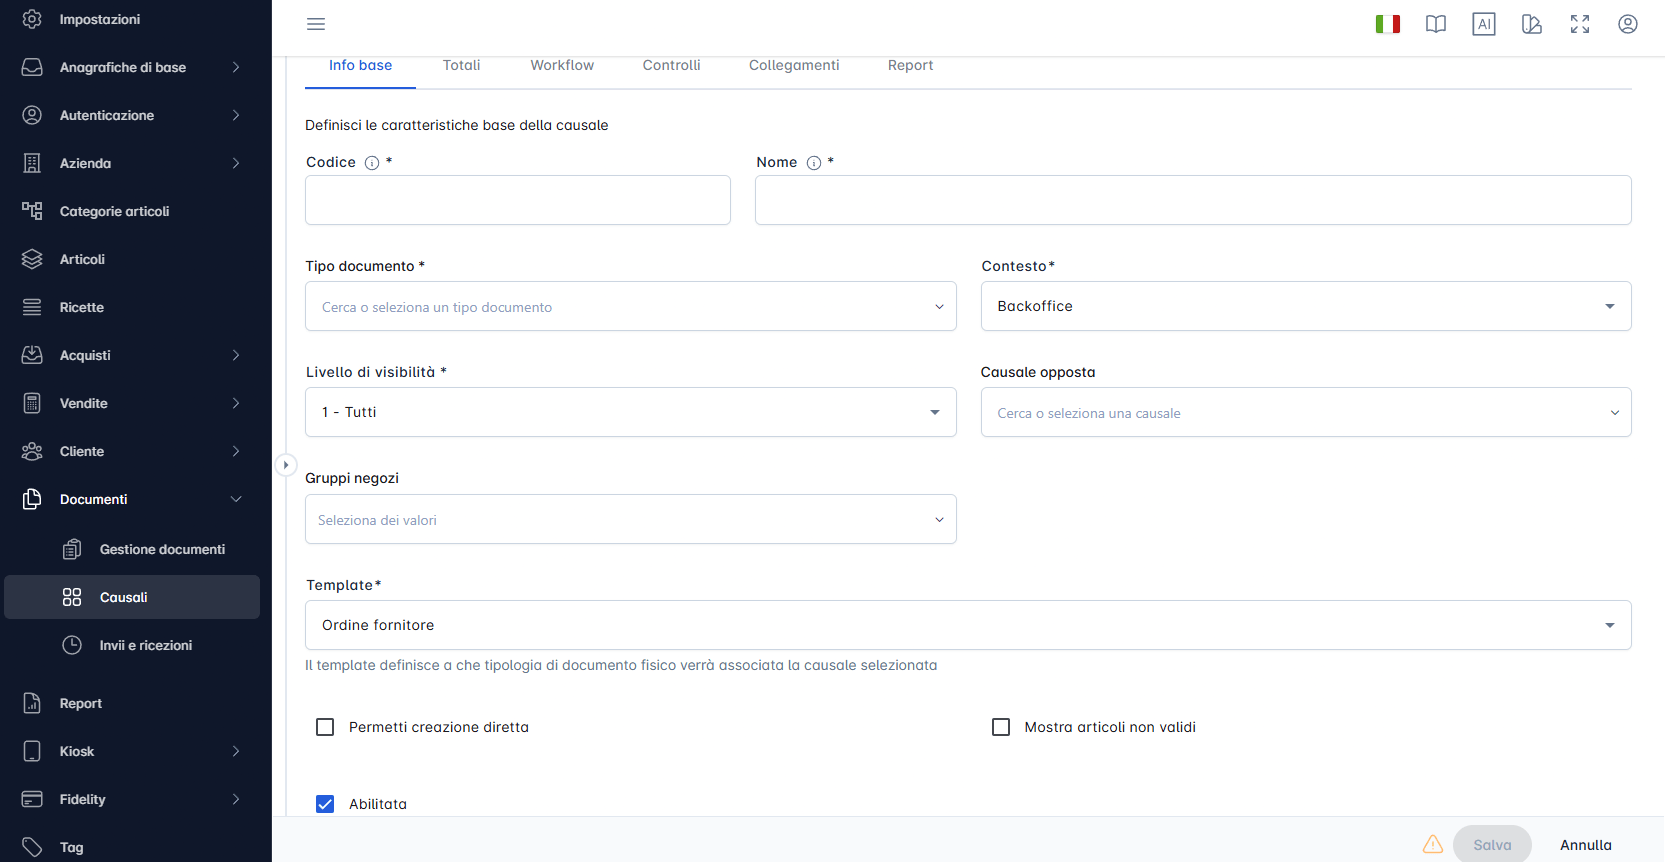The width and height of the screenshot is (1665, 862).
Task: Expand the Cliente submenu chevron
Action: coord(236,451)
